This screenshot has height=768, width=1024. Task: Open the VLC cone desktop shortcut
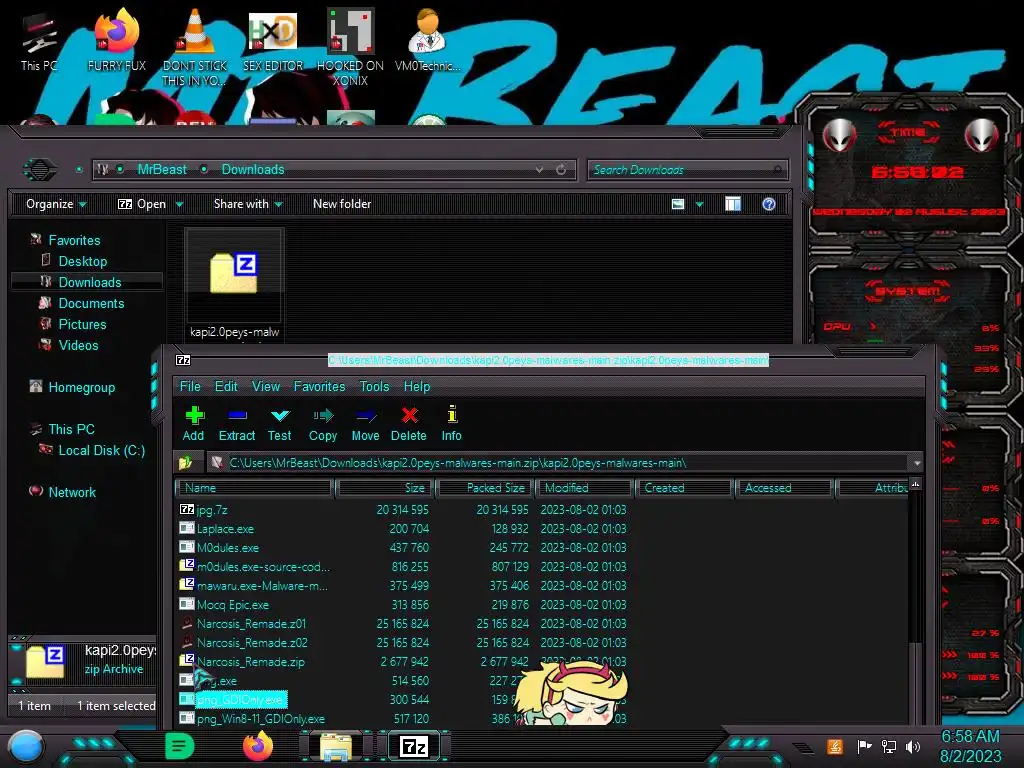tap(195, 33)
